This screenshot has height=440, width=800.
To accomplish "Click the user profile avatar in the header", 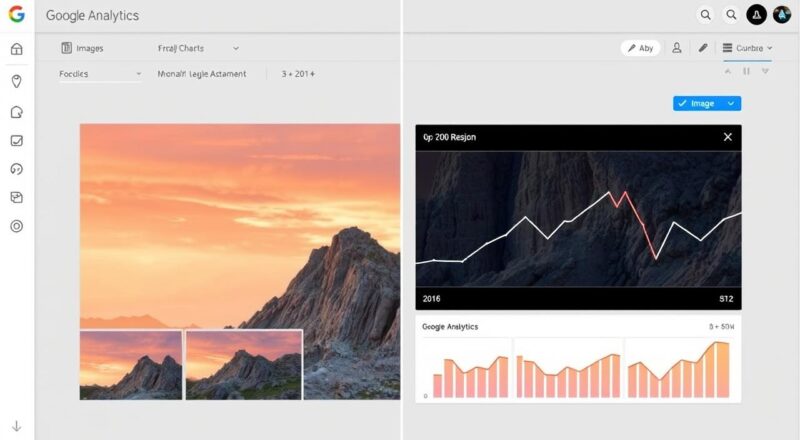I will tap(782, 15).
